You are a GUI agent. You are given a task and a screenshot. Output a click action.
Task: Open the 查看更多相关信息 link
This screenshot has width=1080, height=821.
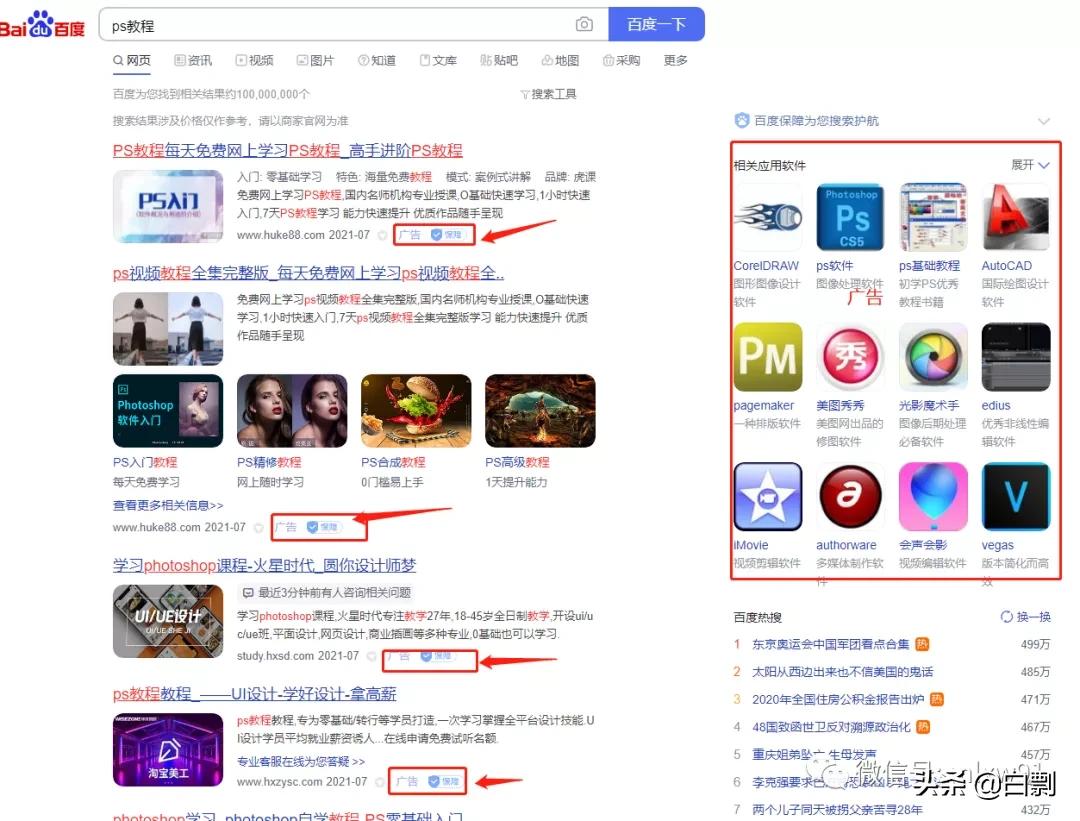[x=167, y=505]
